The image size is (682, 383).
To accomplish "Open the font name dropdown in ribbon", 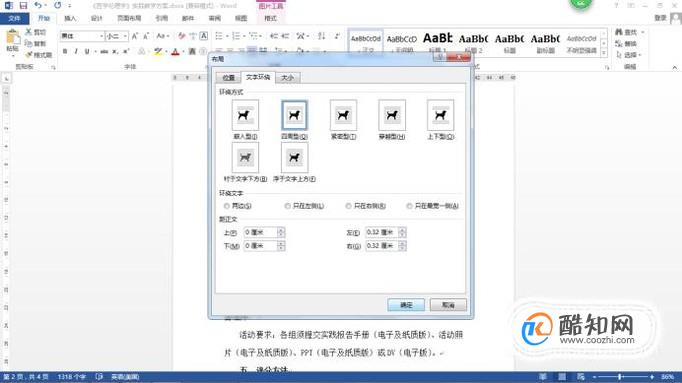I will [101, 36].
